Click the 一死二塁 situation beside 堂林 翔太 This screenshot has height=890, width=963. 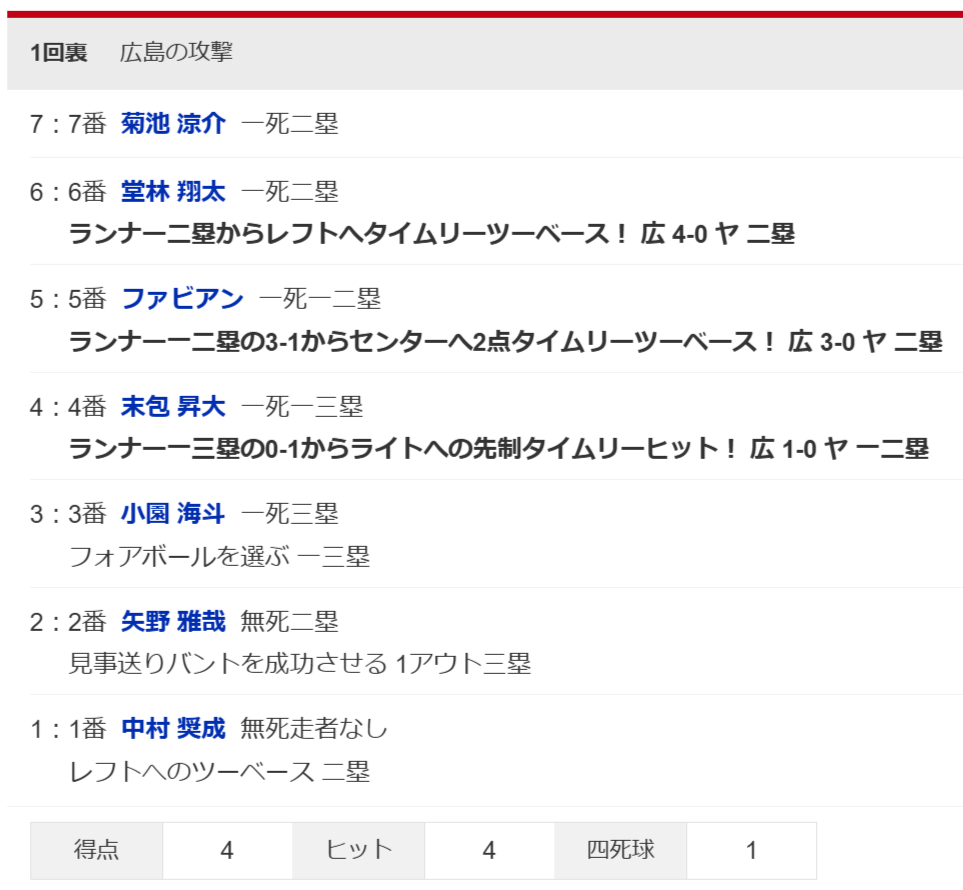point(289,192)
